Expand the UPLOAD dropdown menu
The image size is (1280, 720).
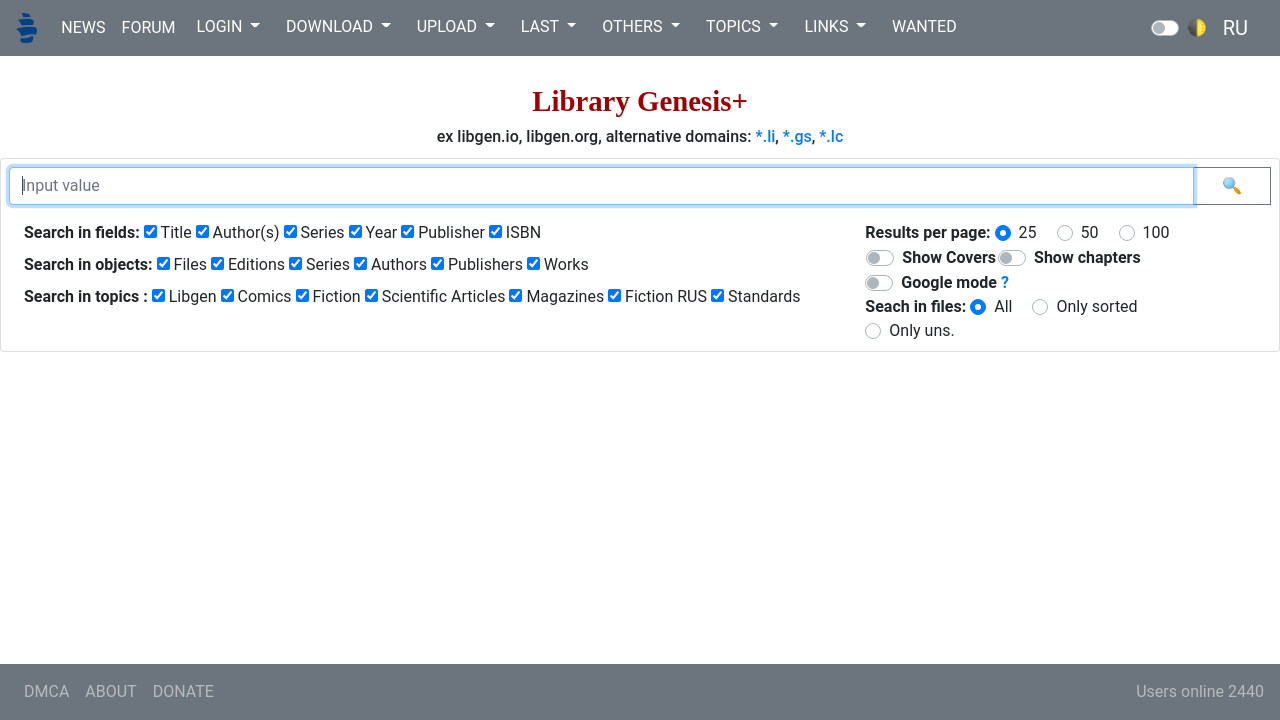[x=455, y=27]
